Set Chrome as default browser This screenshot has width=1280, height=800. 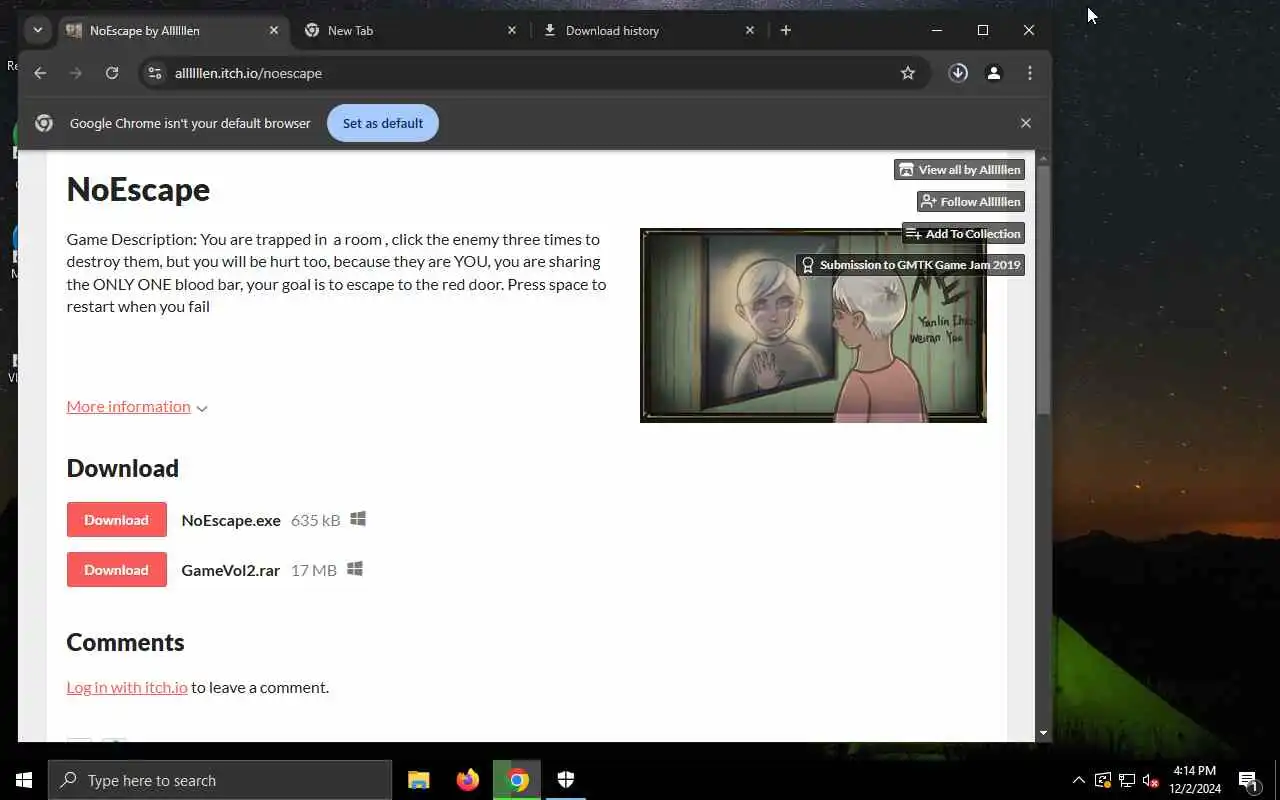click(383, 123)
